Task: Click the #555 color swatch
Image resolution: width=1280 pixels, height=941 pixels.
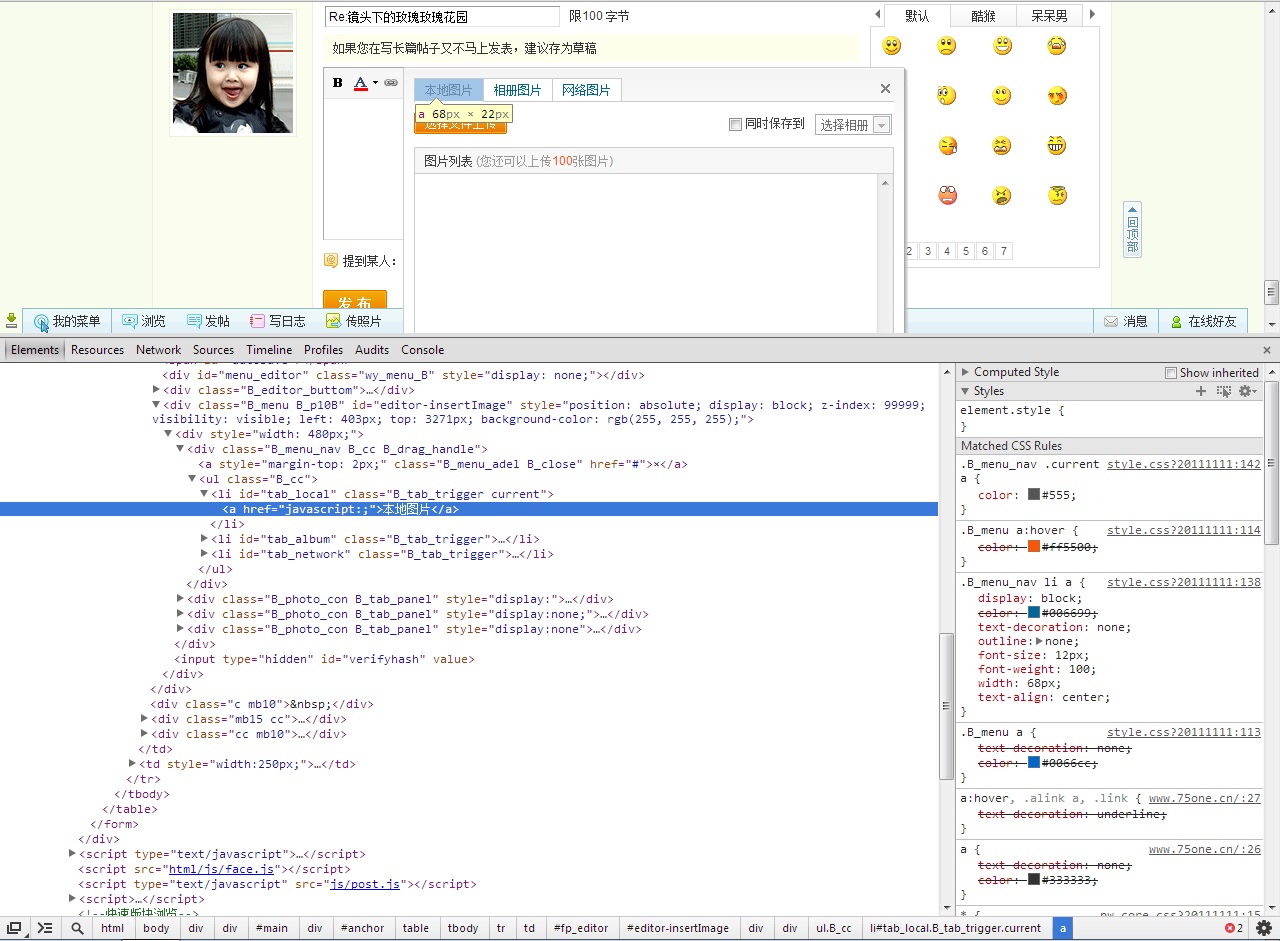Action: pos(1034,495)
